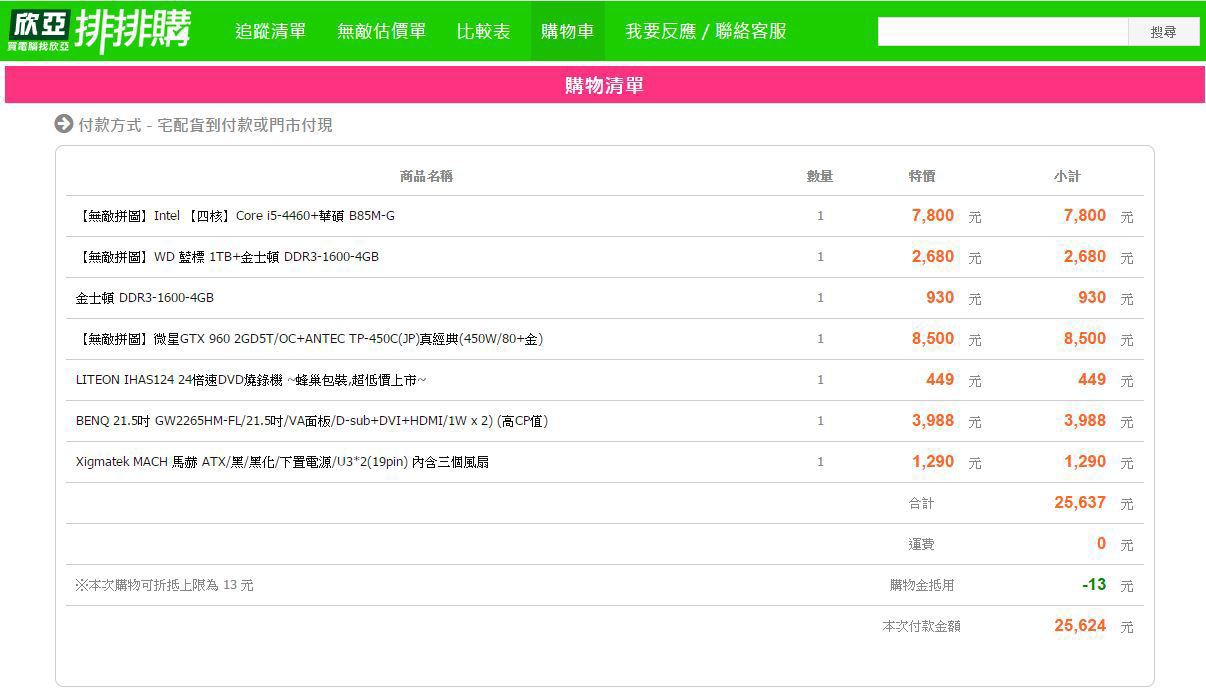Click the 購物金抵用 label
The image size is (1206, 691).
point(922,586)
